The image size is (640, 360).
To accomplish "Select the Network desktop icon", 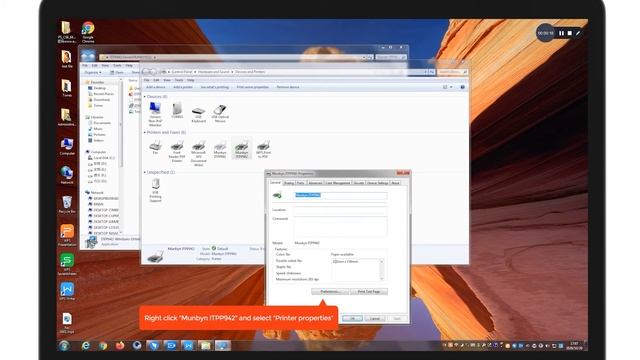I will tap(67, 176).
